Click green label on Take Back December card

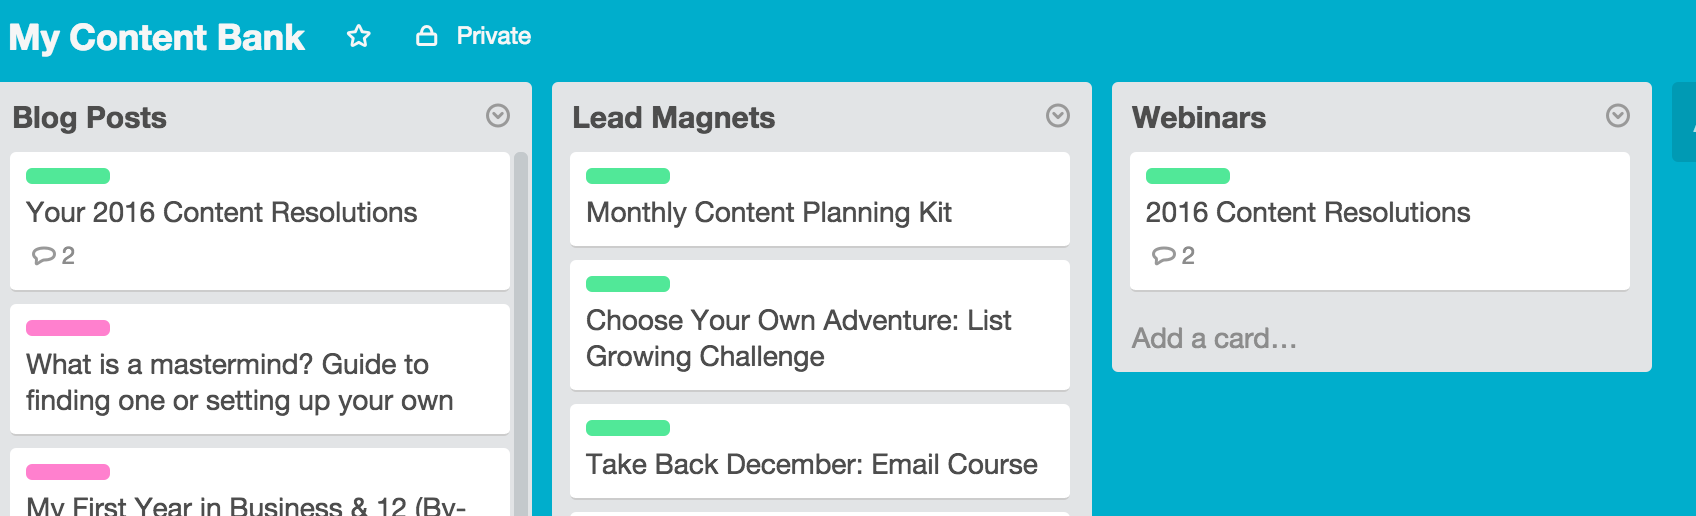[x=628, y=428]
